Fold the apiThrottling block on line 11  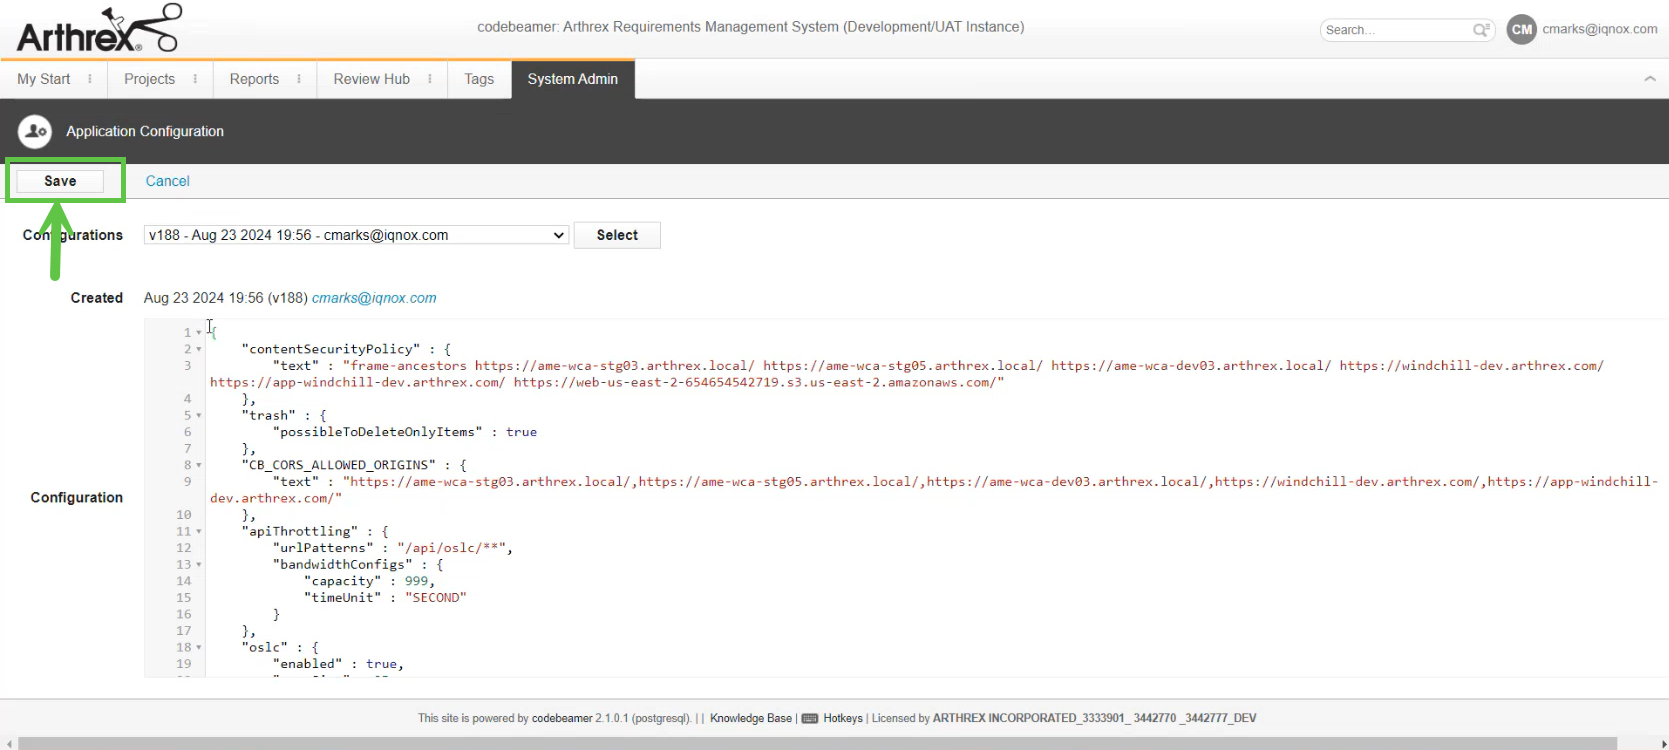(199, 532)
